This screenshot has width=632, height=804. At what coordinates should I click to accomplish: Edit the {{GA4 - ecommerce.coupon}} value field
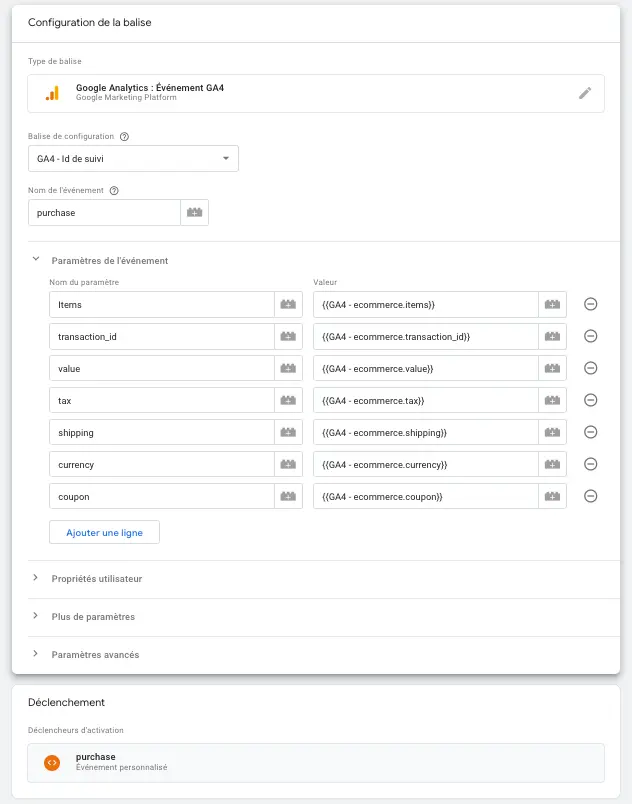[426, 496]
